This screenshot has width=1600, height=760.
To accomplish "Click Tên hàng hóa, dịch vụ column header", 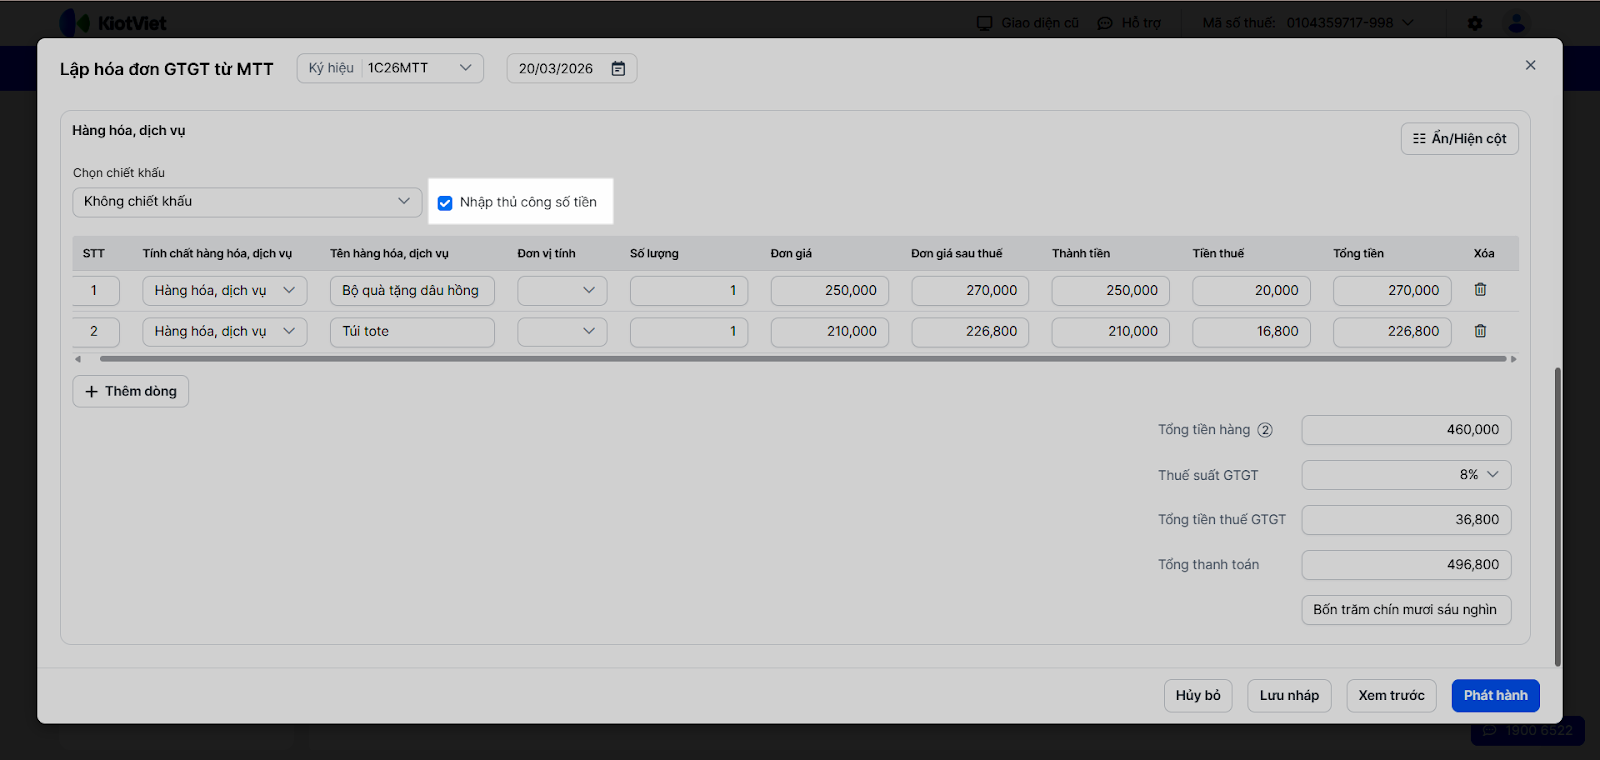I will click(389, 254).
